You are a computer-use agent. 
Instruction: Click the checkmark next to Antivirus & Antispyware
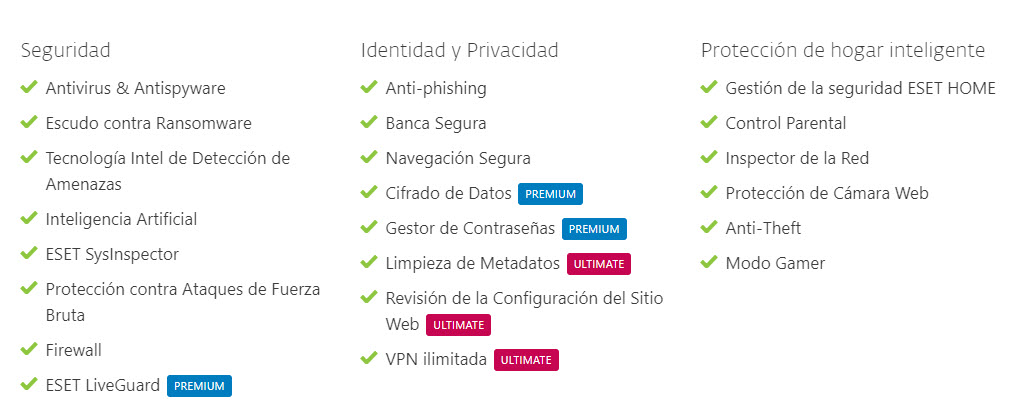[x=29, y=87]
